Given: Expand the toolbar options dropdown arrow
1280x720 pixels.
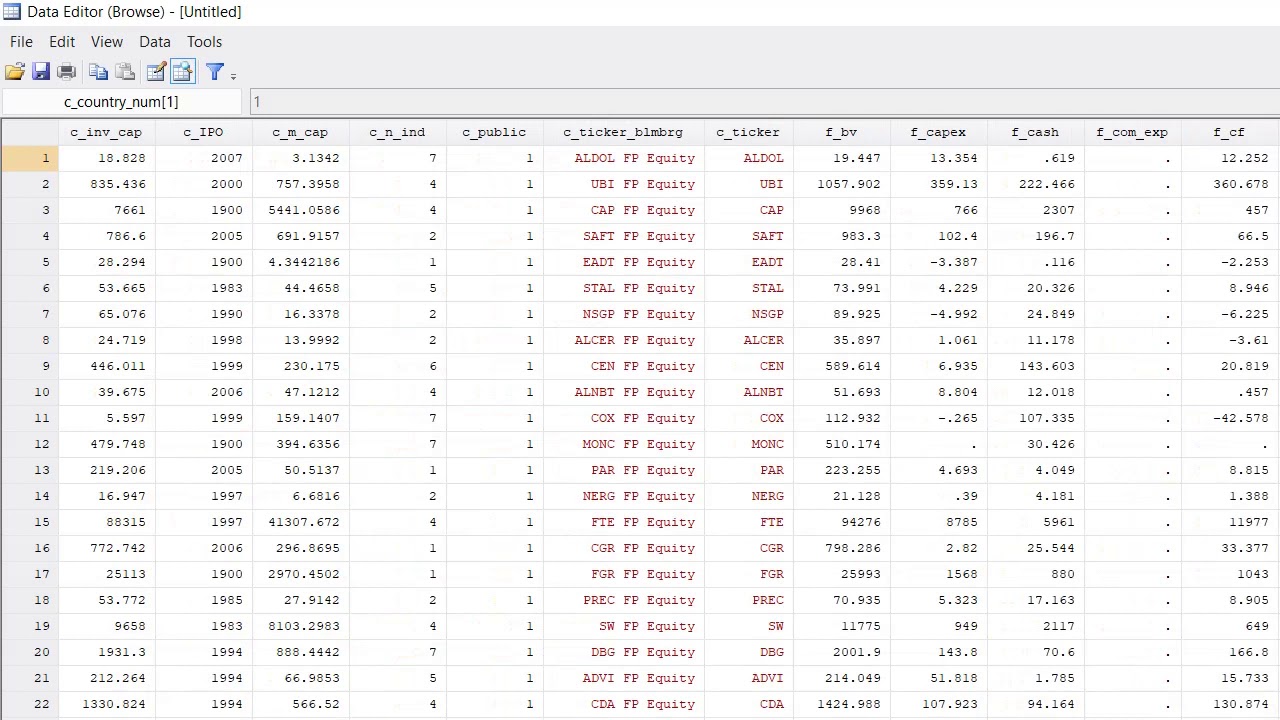Looking at the screenshot, I should pyautogui.click(x=234, y=74).
